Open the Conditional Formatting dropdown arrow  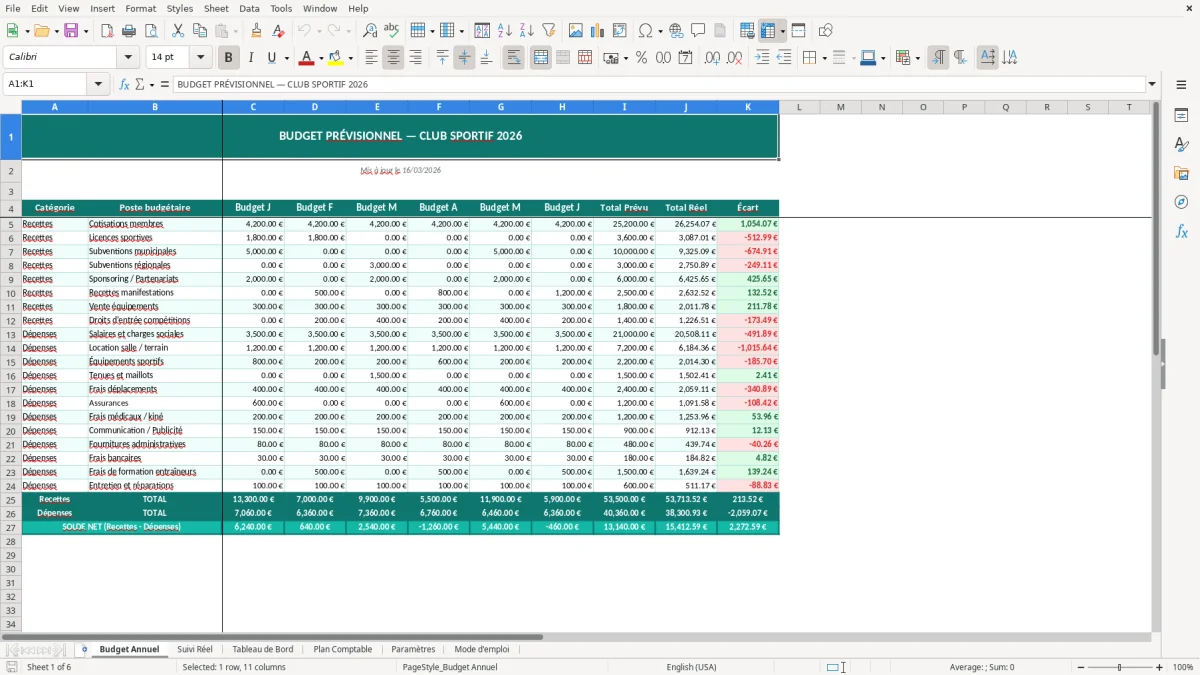(917, 58)
